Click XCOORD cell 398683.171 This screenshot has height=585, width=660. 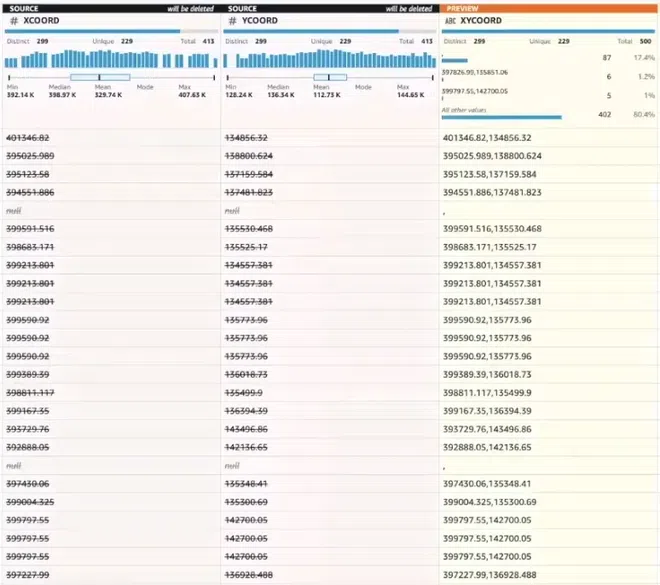[x=30, y=247]
